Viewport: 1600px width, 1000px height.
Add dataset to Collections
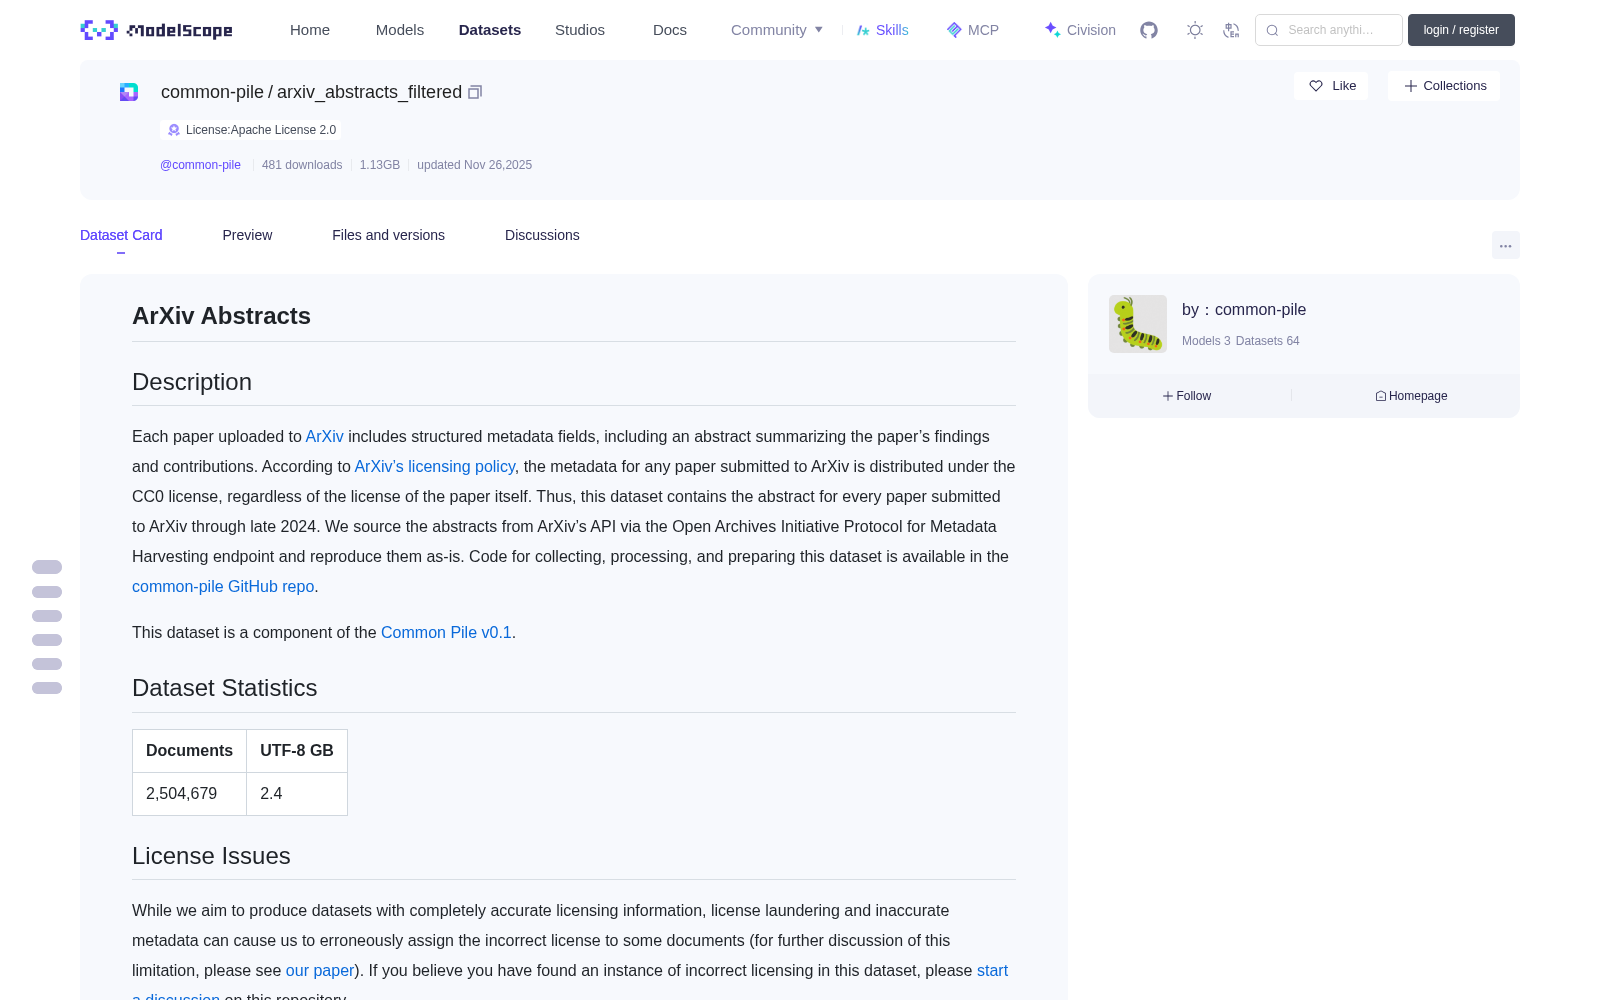[x=1444, y=86]
